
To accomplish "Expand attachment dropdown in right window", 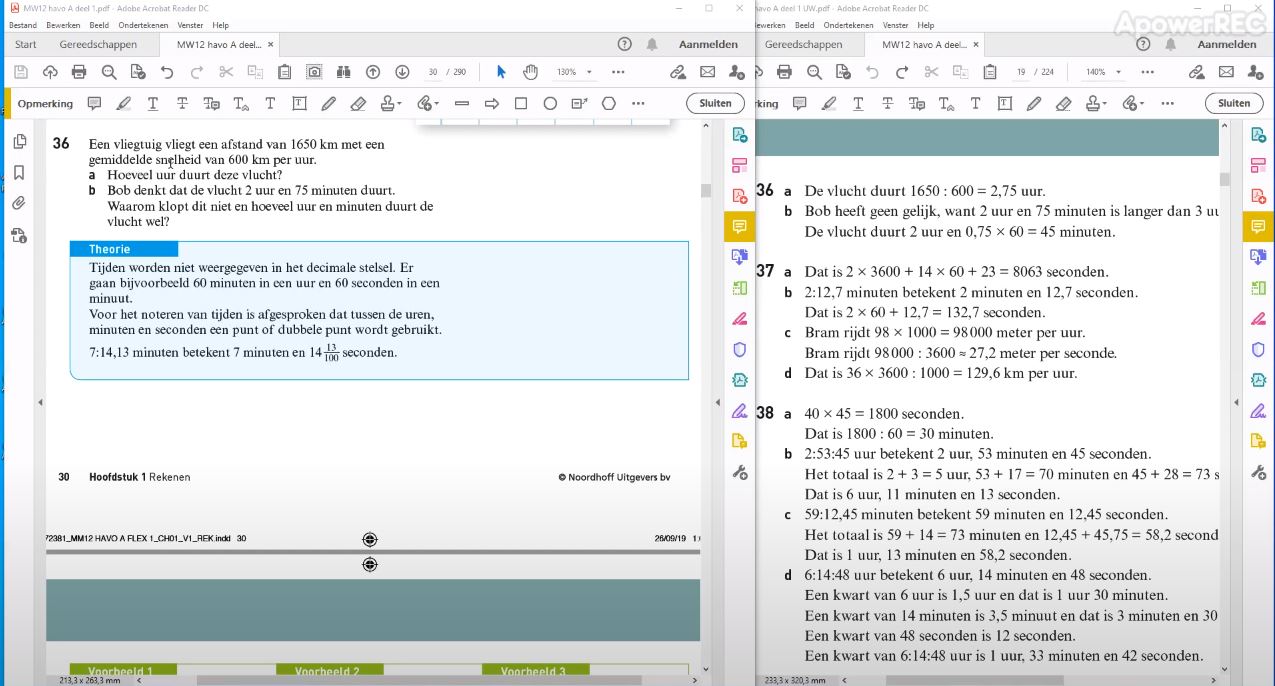I will click(x=1142, y=103).
